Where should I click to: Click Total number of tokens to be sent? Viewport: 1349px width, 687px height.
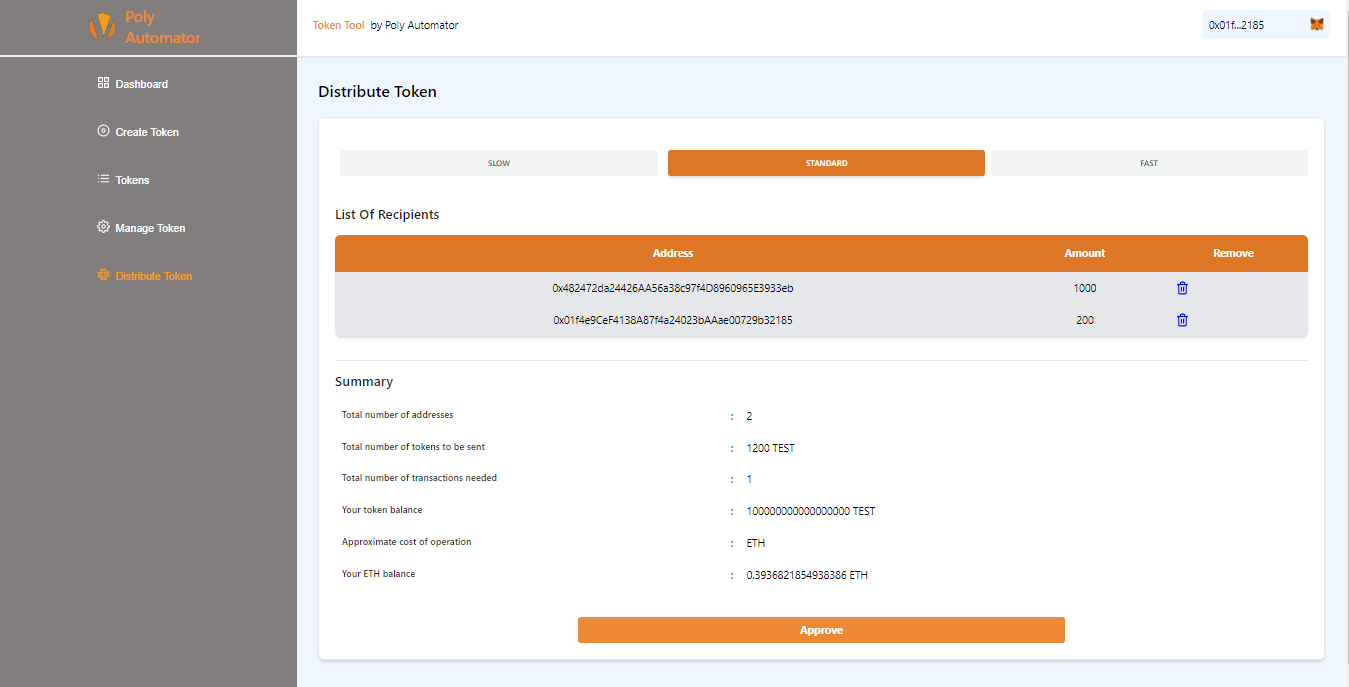point(413,446)
